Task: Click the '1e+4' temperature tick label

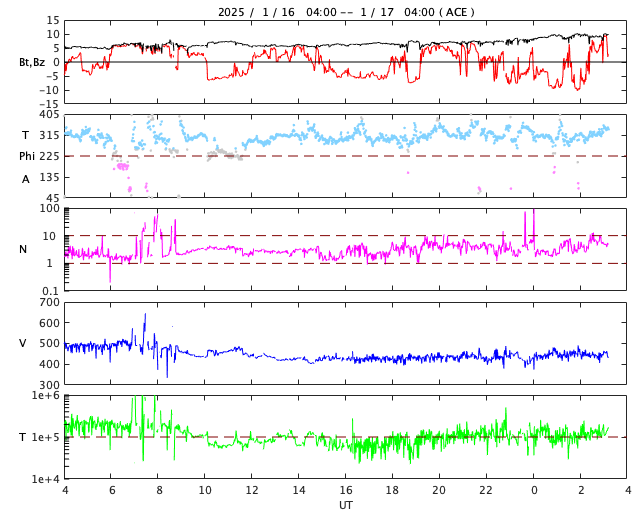Action: 46,479
